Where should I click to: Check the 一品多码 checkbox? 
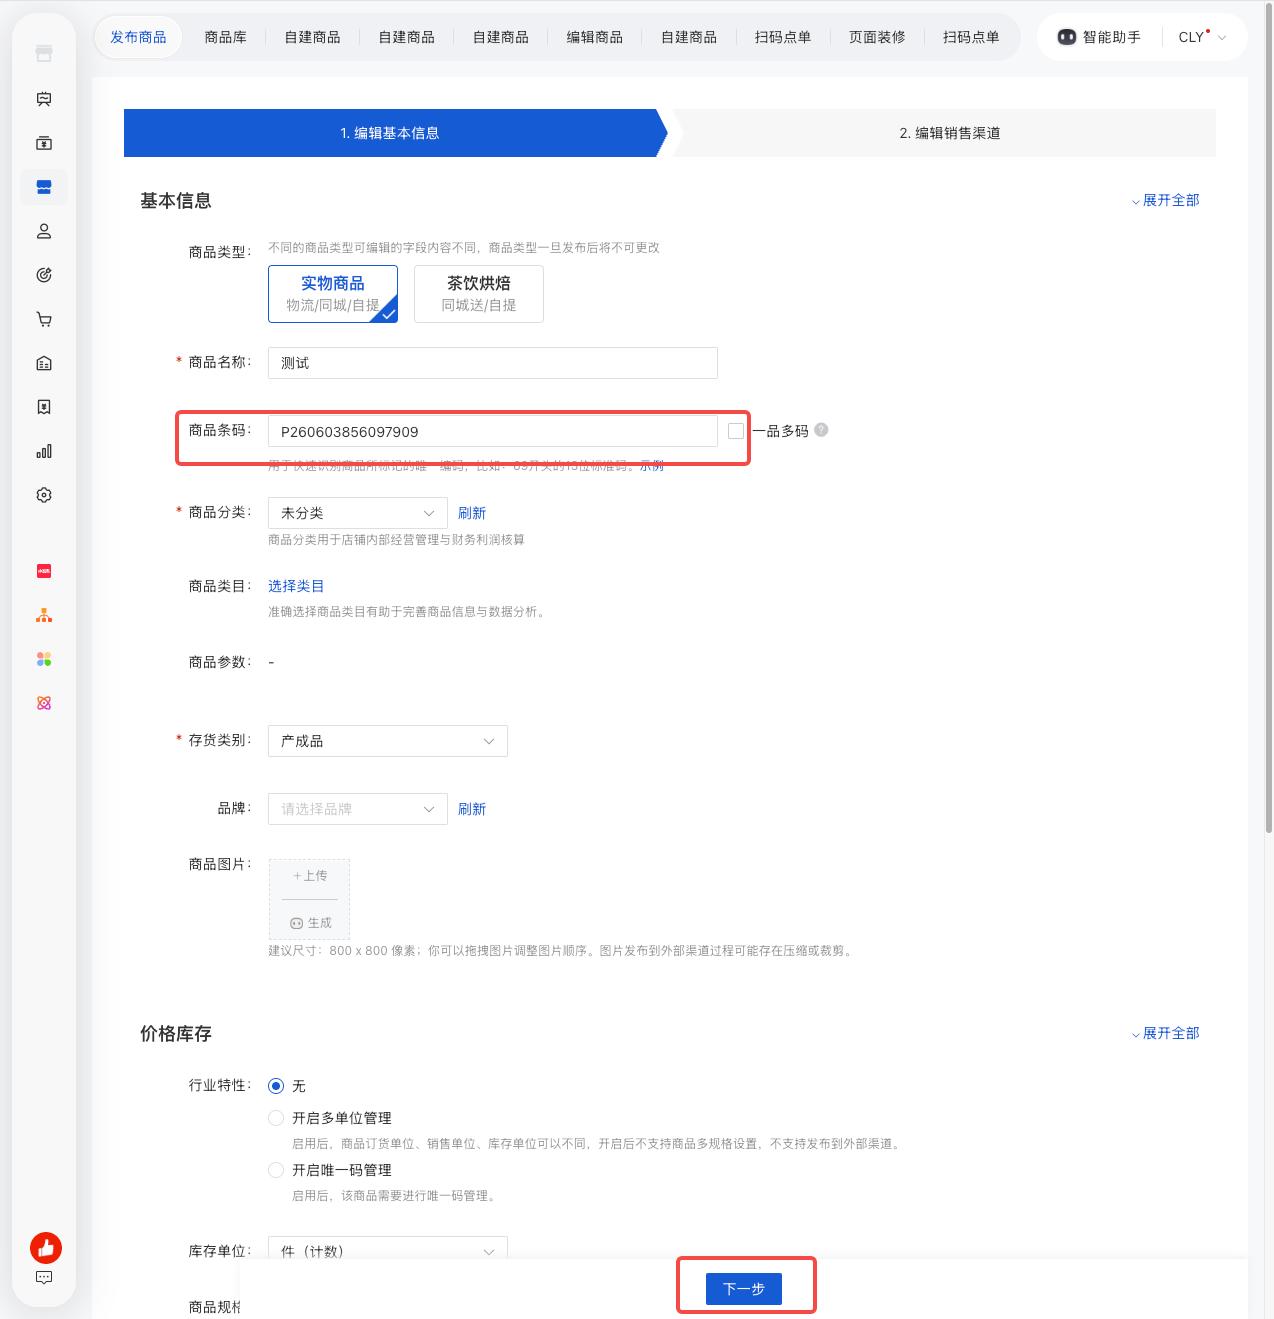[x=736, y=431]
